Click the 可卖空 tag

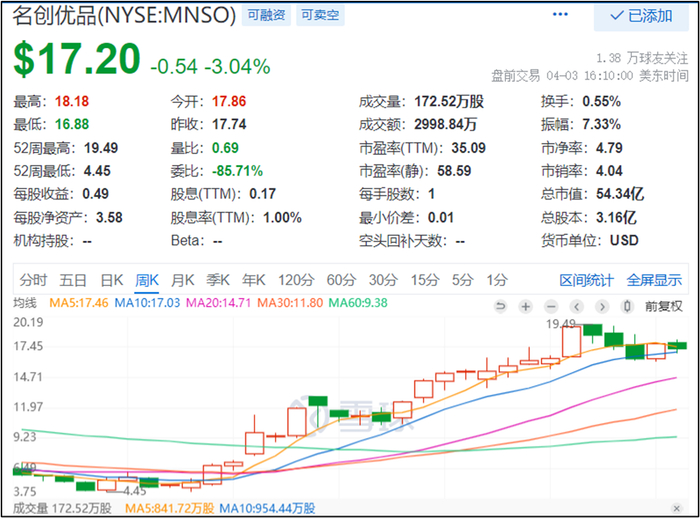[x=320, y=15]
